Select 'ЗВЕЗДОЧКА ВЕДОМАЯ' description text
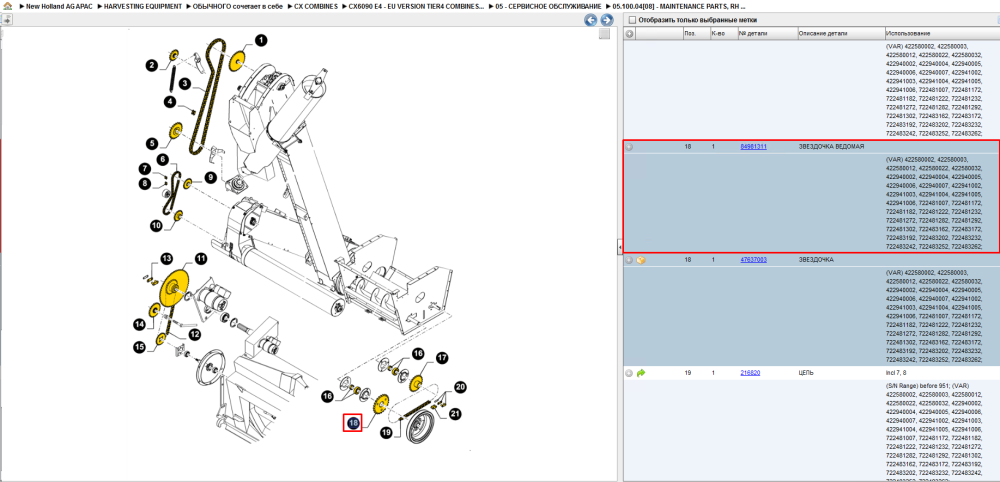This screenshot has height=482, width=1000. click(831, 147)
